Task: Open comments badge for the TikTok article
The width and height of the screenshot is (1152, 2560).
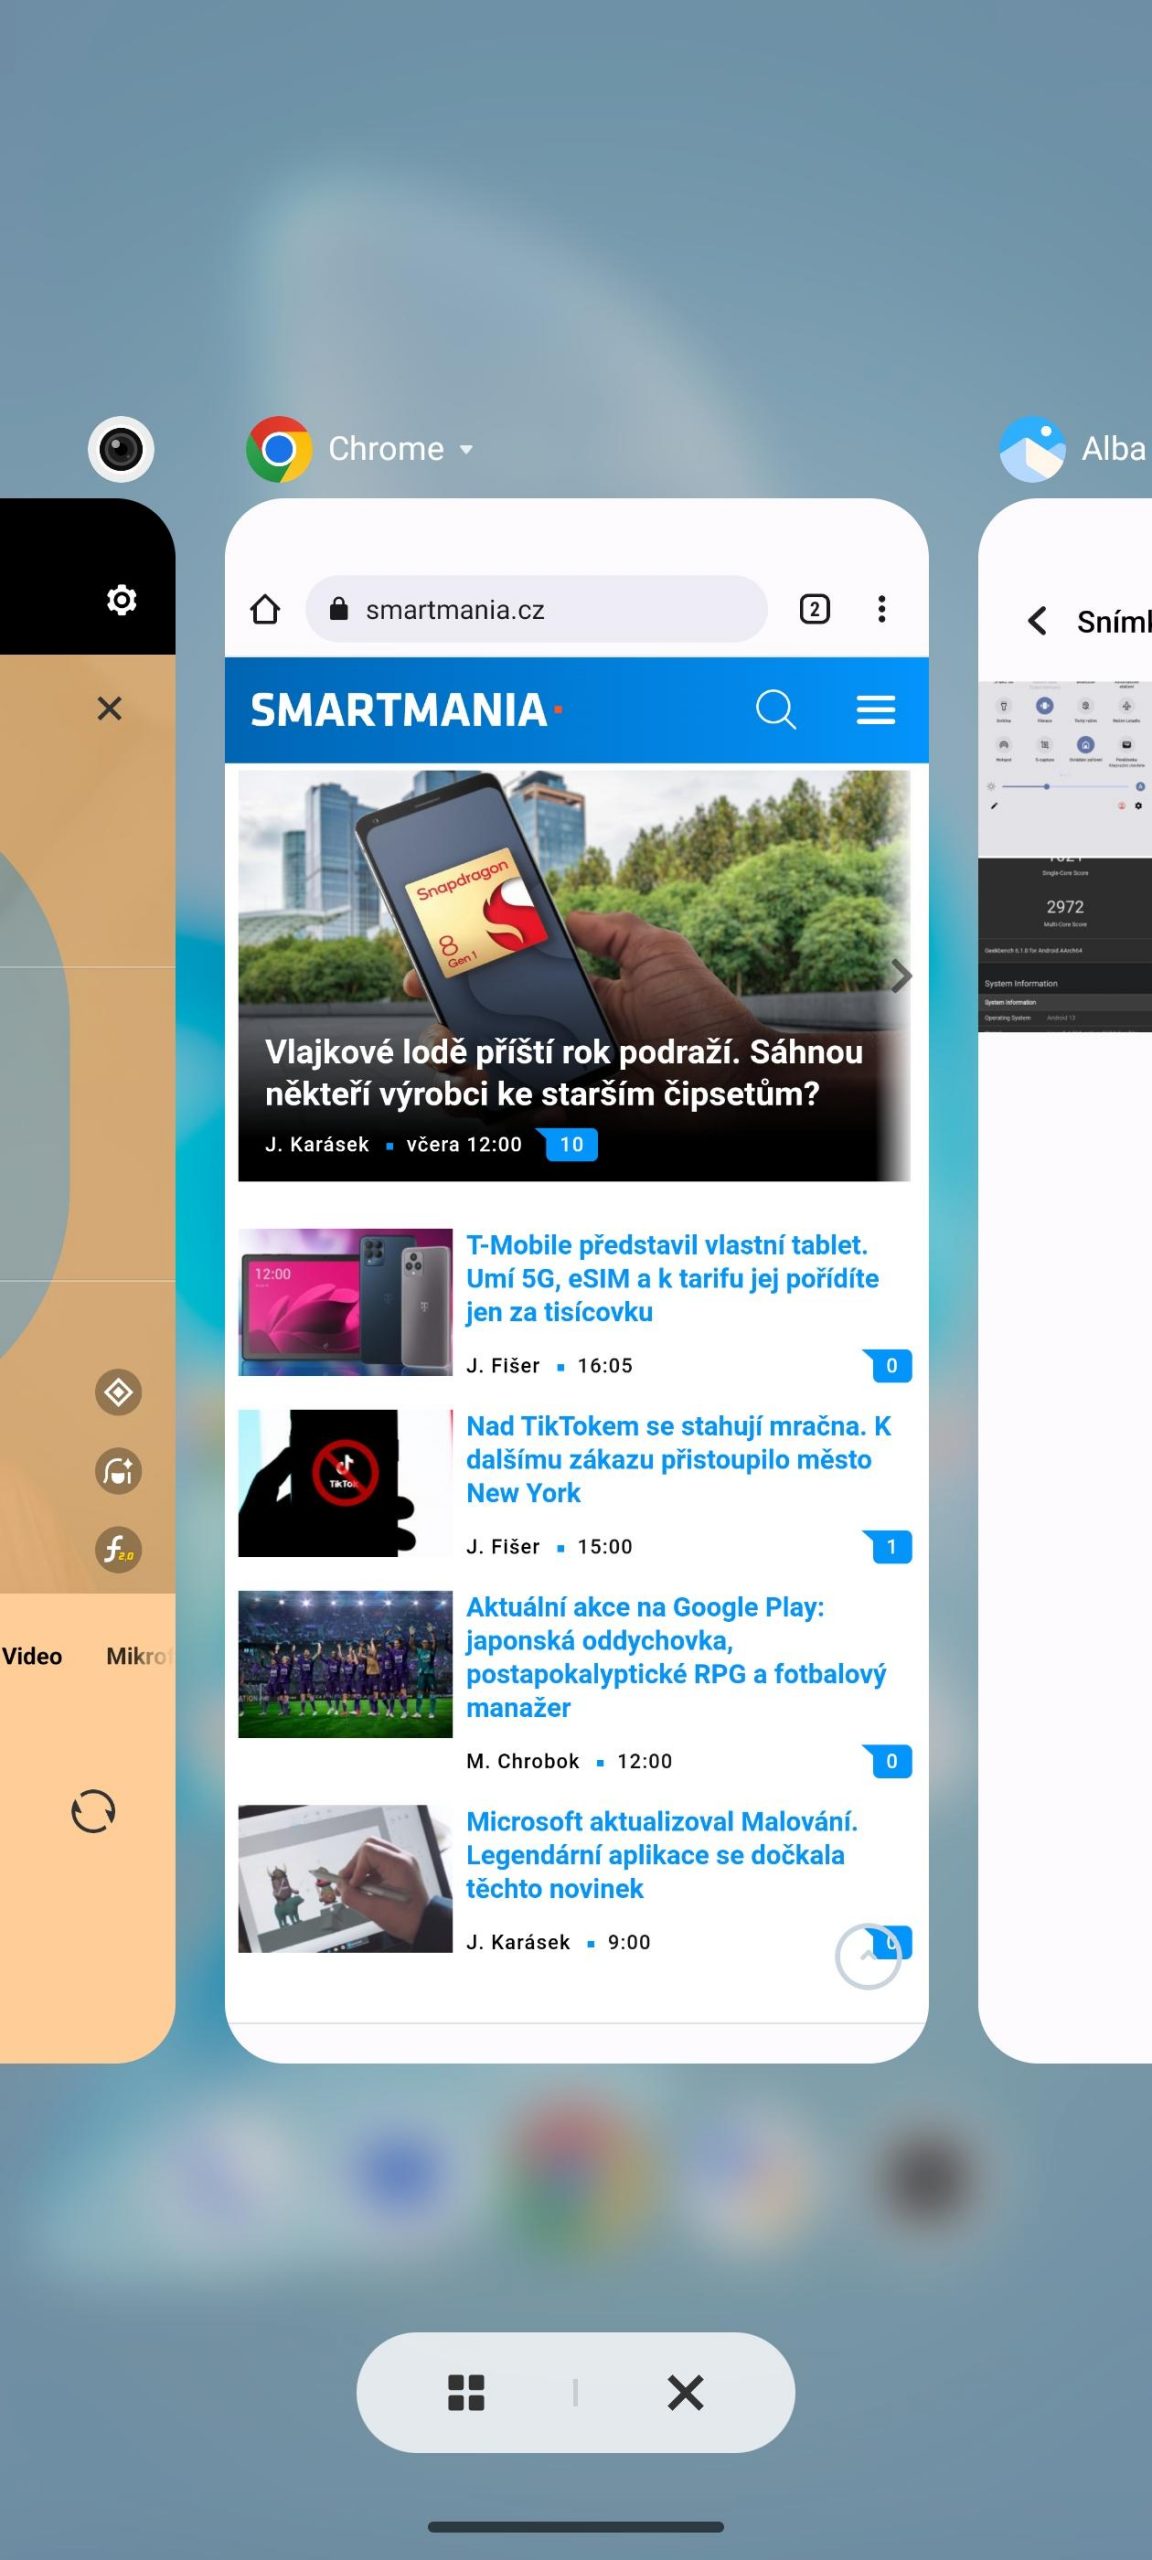Action: pyautogui.click(x=890, y=1547)
